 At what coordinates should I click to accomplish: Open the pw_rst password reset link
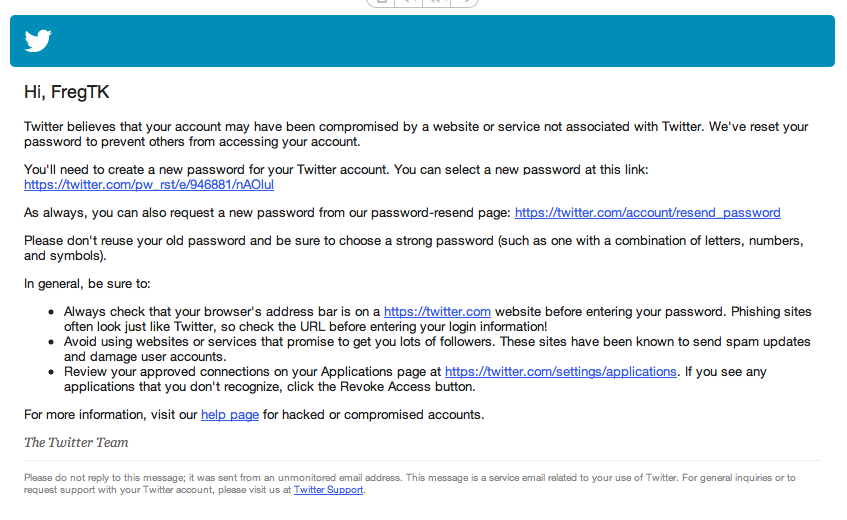pos(149,185)
